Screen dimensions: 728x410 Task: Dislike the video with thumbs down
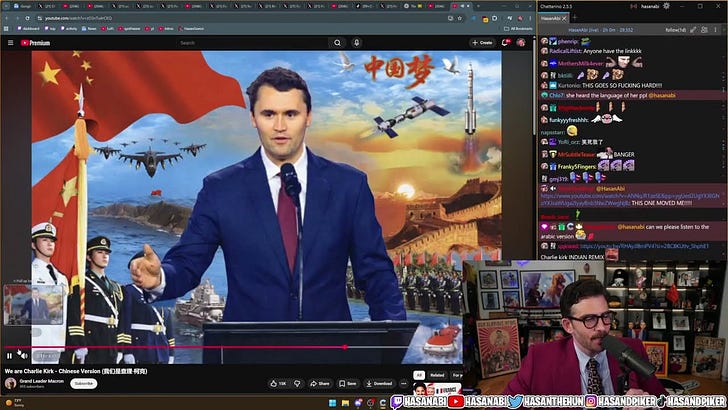pyautogui.click(x=297, y=384)
